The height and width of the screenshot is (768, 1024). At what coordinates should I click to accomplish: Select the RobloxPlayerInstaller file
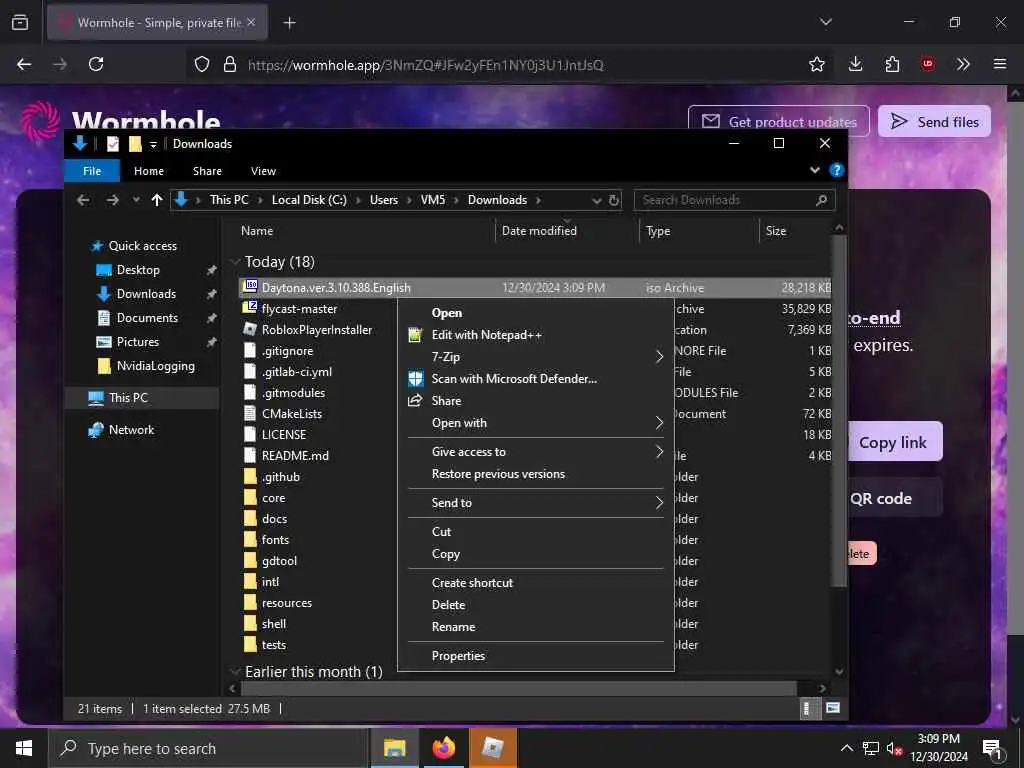pyautogui.click(x=317, y=330)
